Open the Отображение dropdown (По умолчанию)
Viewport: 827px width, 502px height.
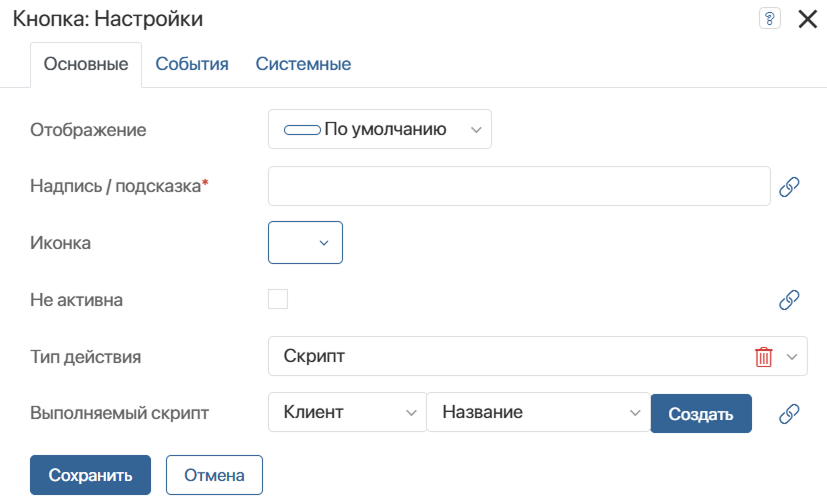point(380,129)
